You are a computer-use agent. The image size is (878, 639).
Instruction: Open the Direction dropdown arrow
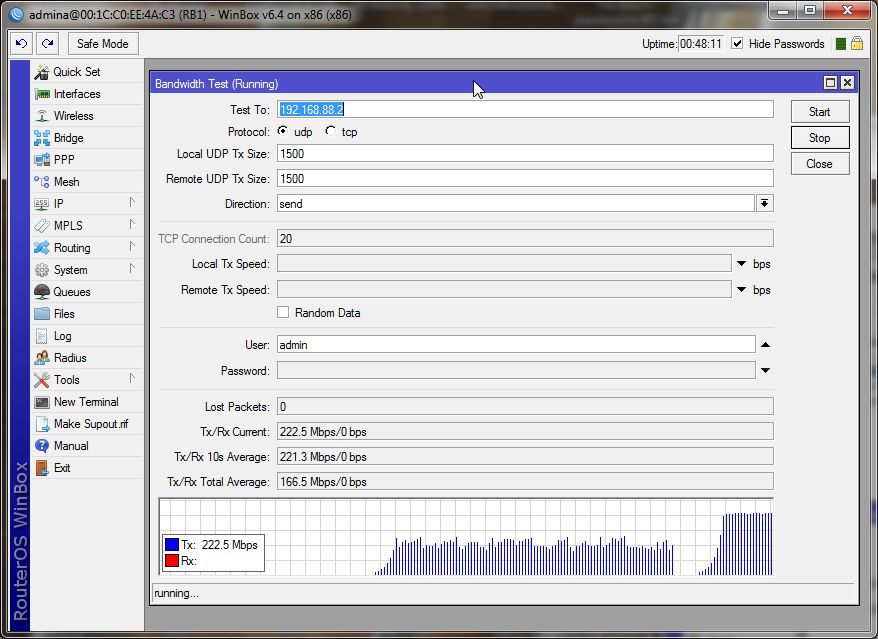[764, 203]
